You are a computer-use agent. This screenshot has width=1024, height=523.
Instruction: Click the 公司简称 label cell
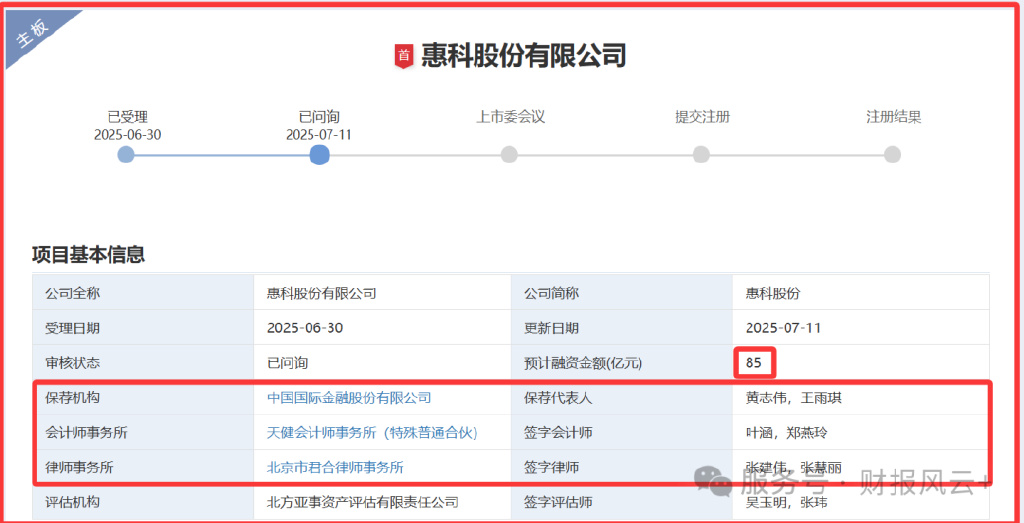622,293
